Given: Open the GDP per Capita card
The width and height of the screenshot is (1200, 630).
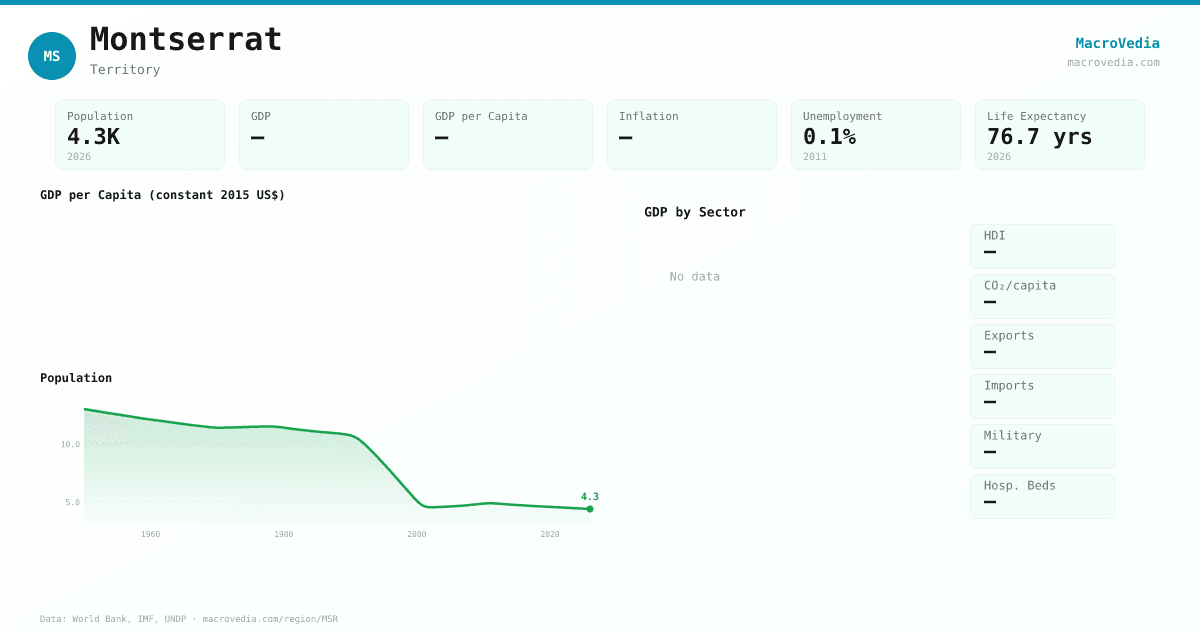Looking at the screenshot, I should (508, 135).
